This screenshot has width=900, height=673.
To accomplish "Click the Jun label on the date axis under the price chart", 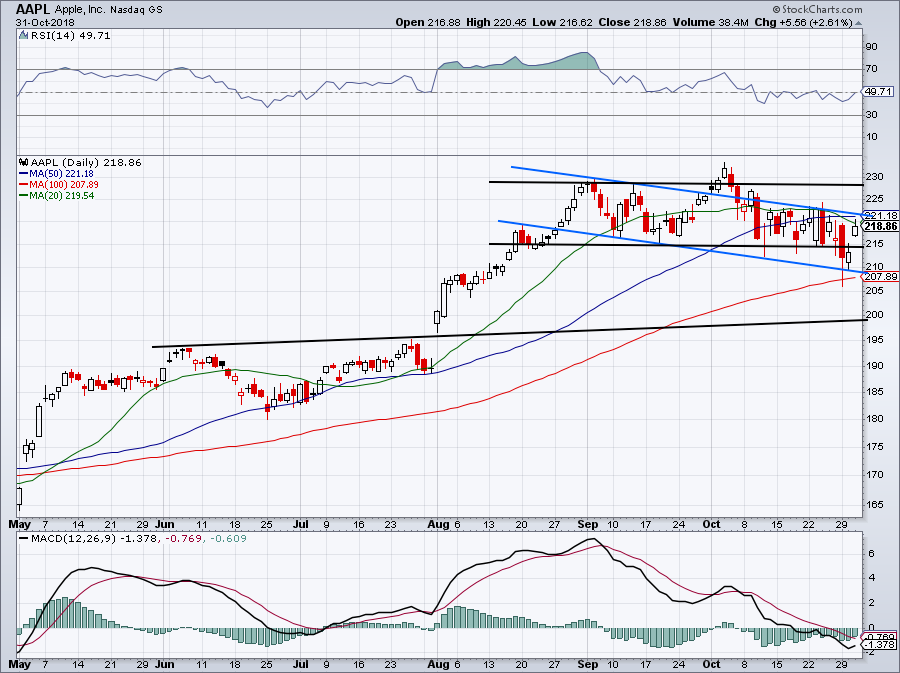I will (165, 524).
